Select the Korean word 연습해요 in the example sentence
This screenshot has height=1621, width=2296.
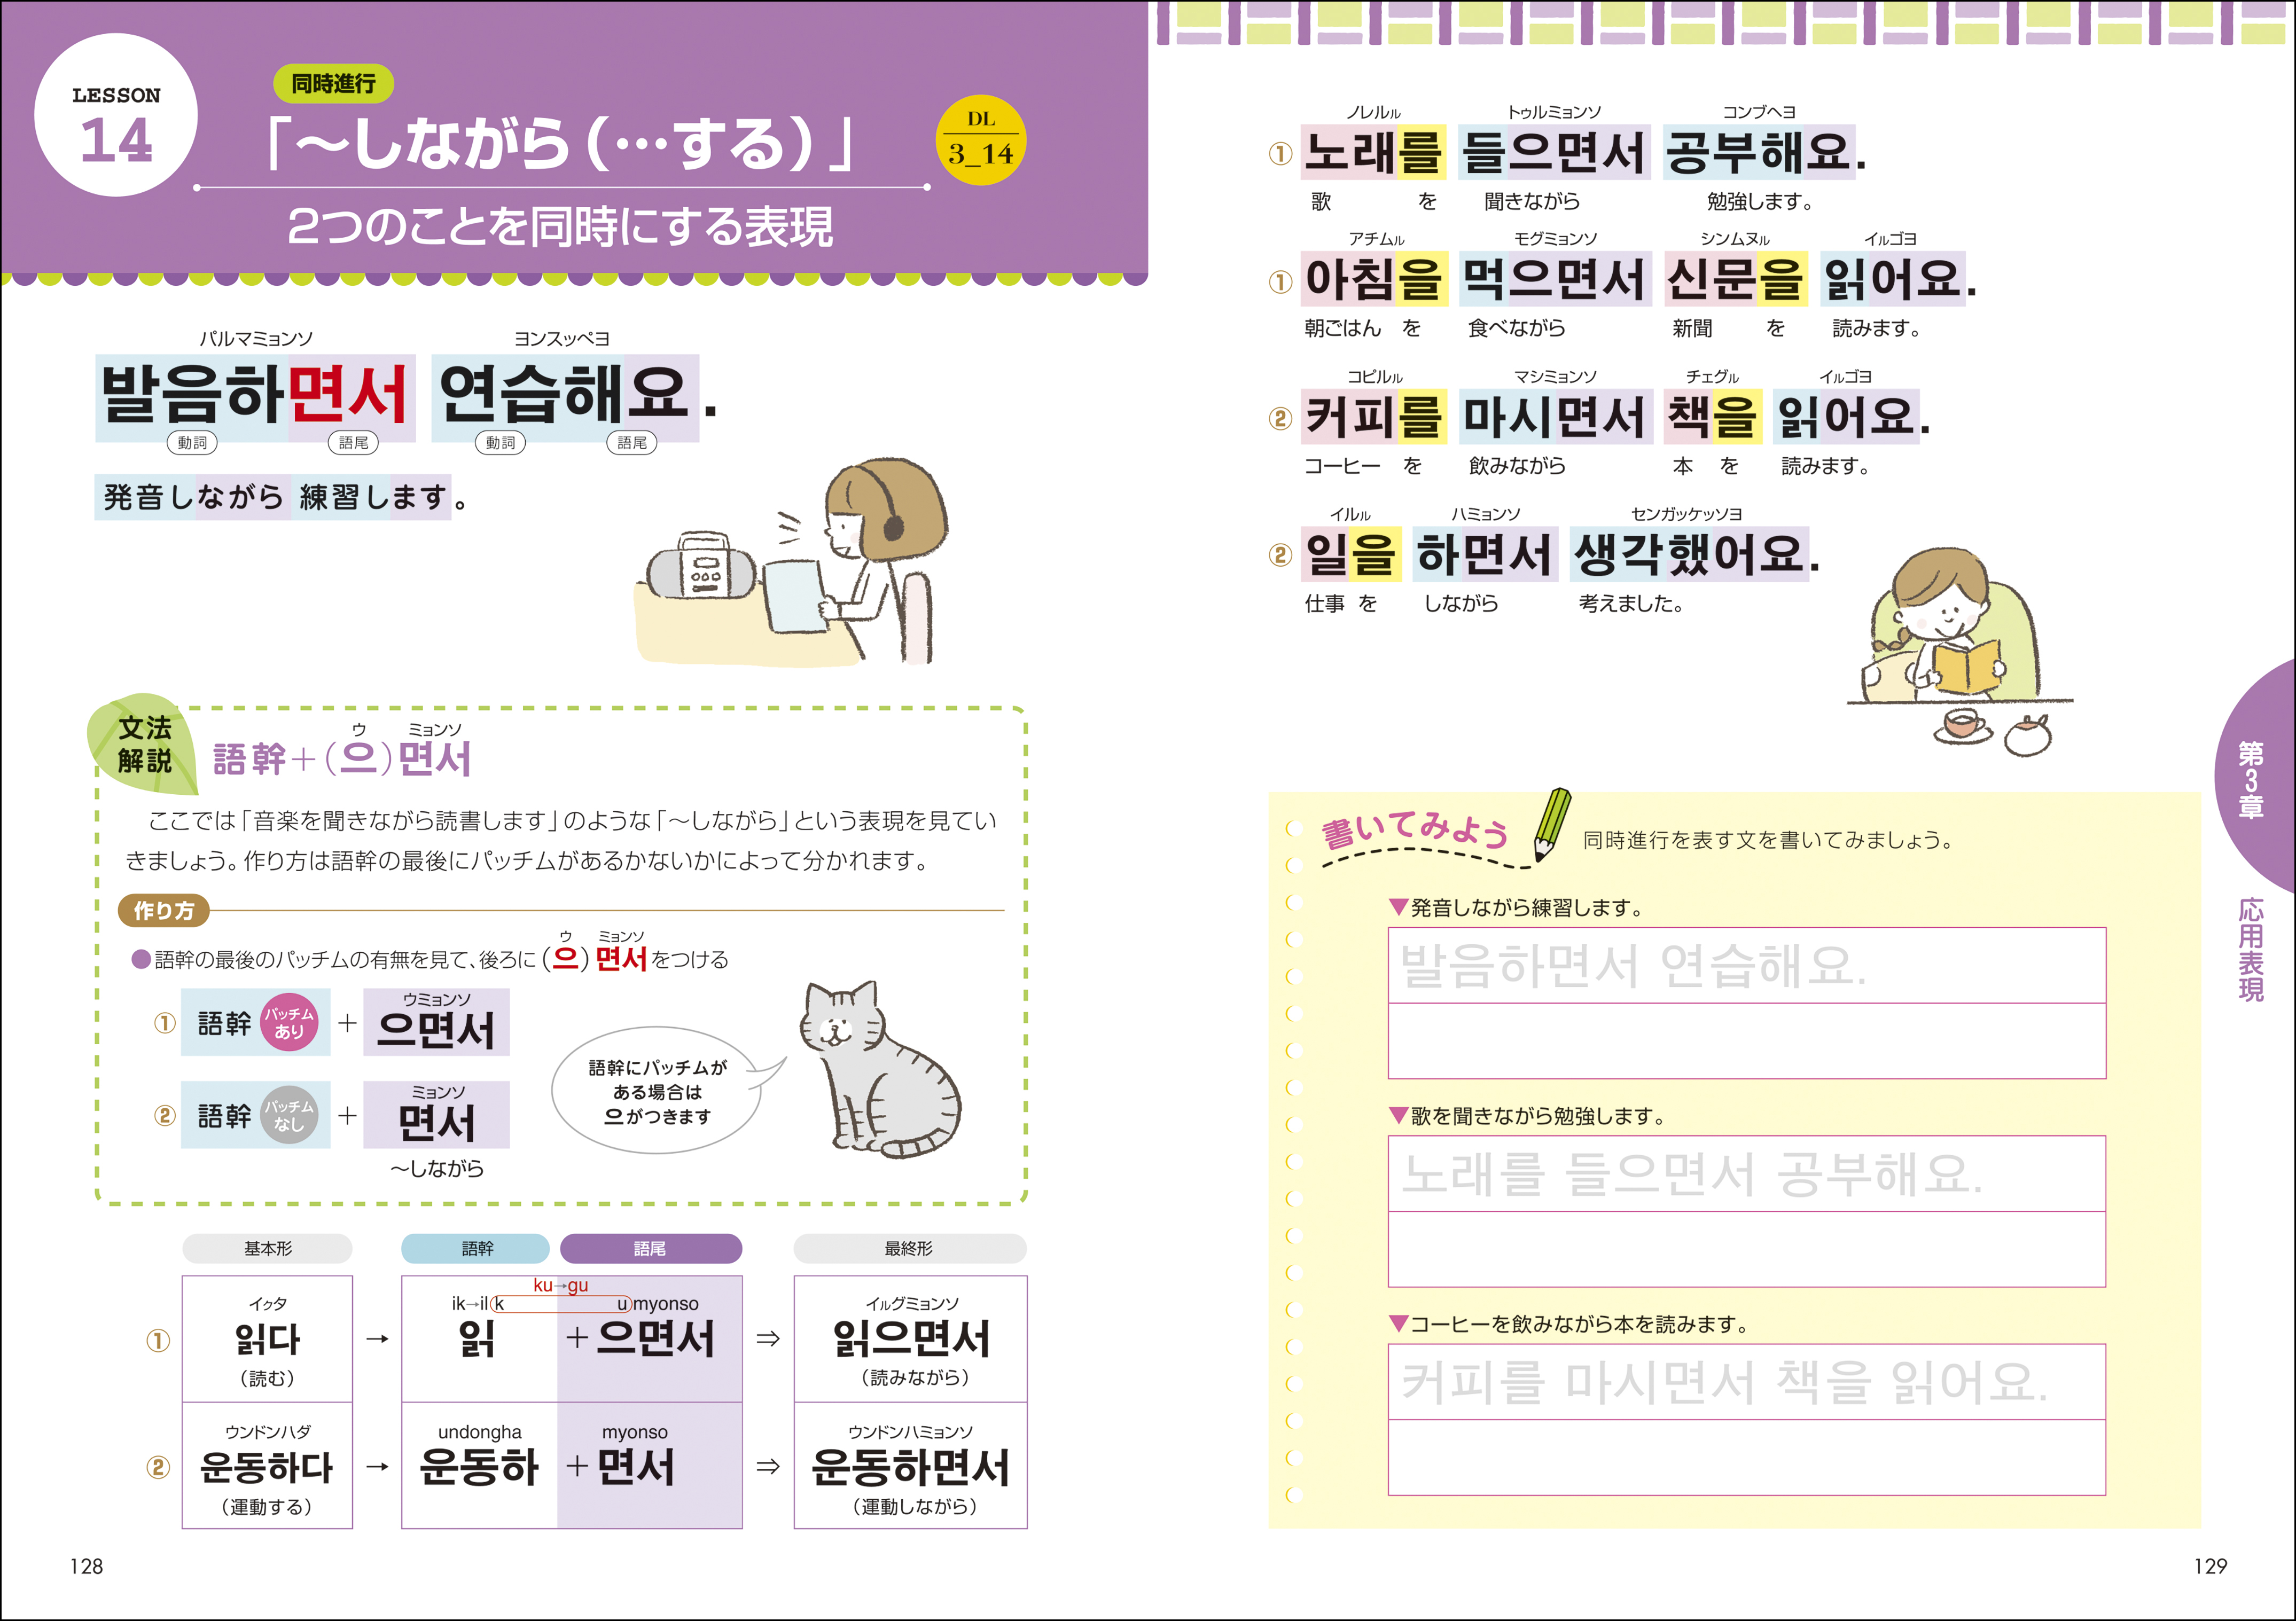pos(565,397)
